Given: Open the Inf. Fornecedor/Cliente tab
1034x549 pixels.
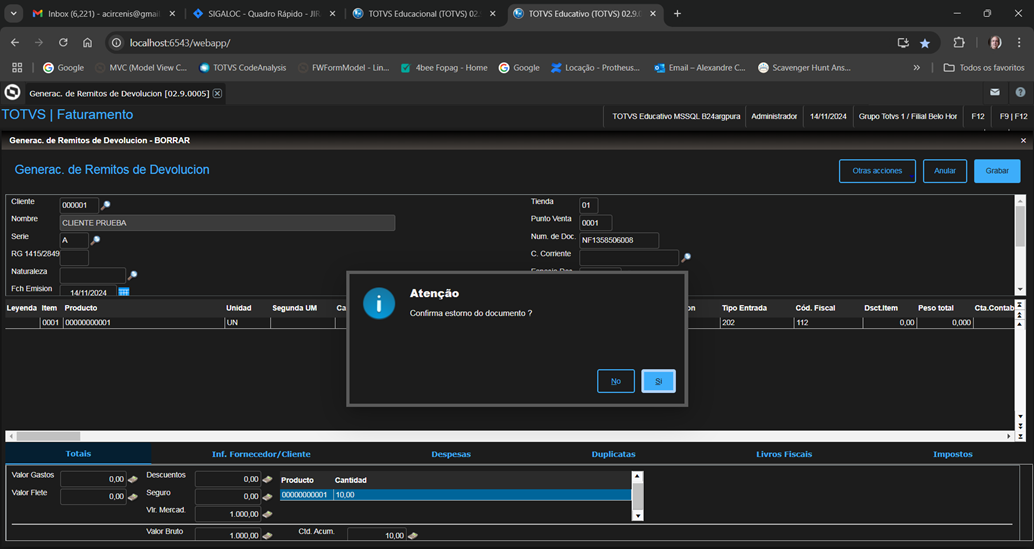Looking at the screenshot, I should [x=261, y=454].
